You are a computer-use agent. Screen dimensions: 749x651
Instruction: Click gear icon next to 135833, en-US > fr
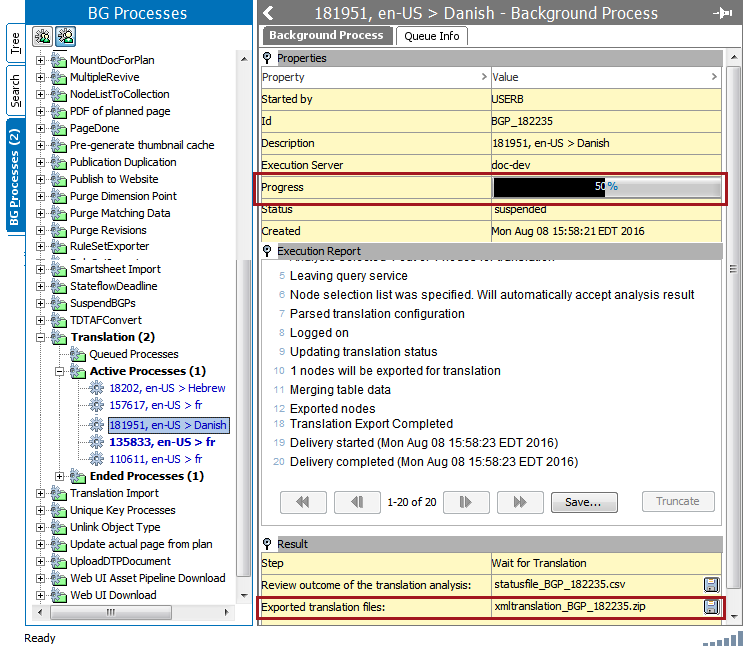[96, 442]
